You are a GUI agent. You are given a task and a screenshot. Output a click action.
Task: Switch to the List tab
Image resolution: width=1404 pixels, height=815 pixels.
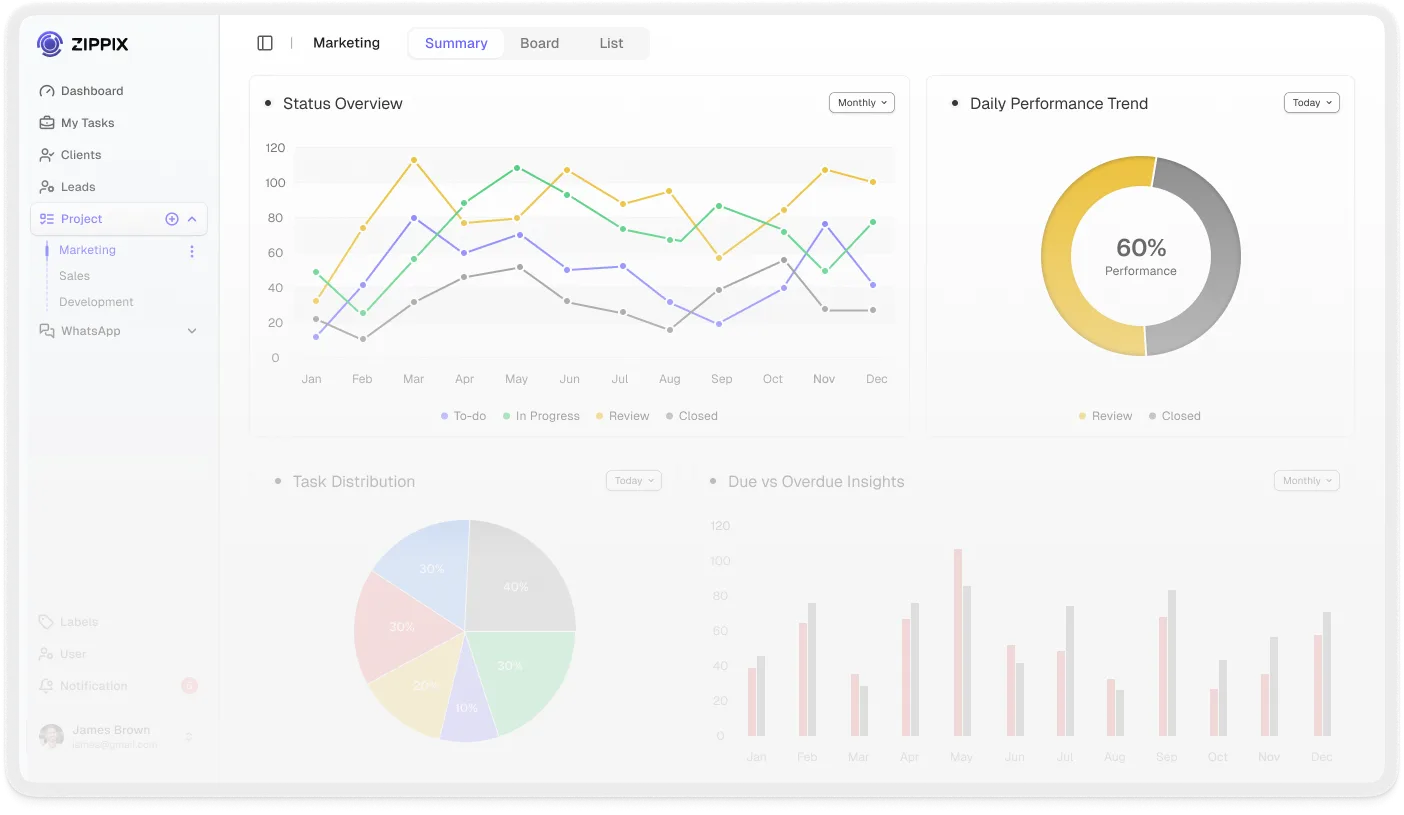611,43
